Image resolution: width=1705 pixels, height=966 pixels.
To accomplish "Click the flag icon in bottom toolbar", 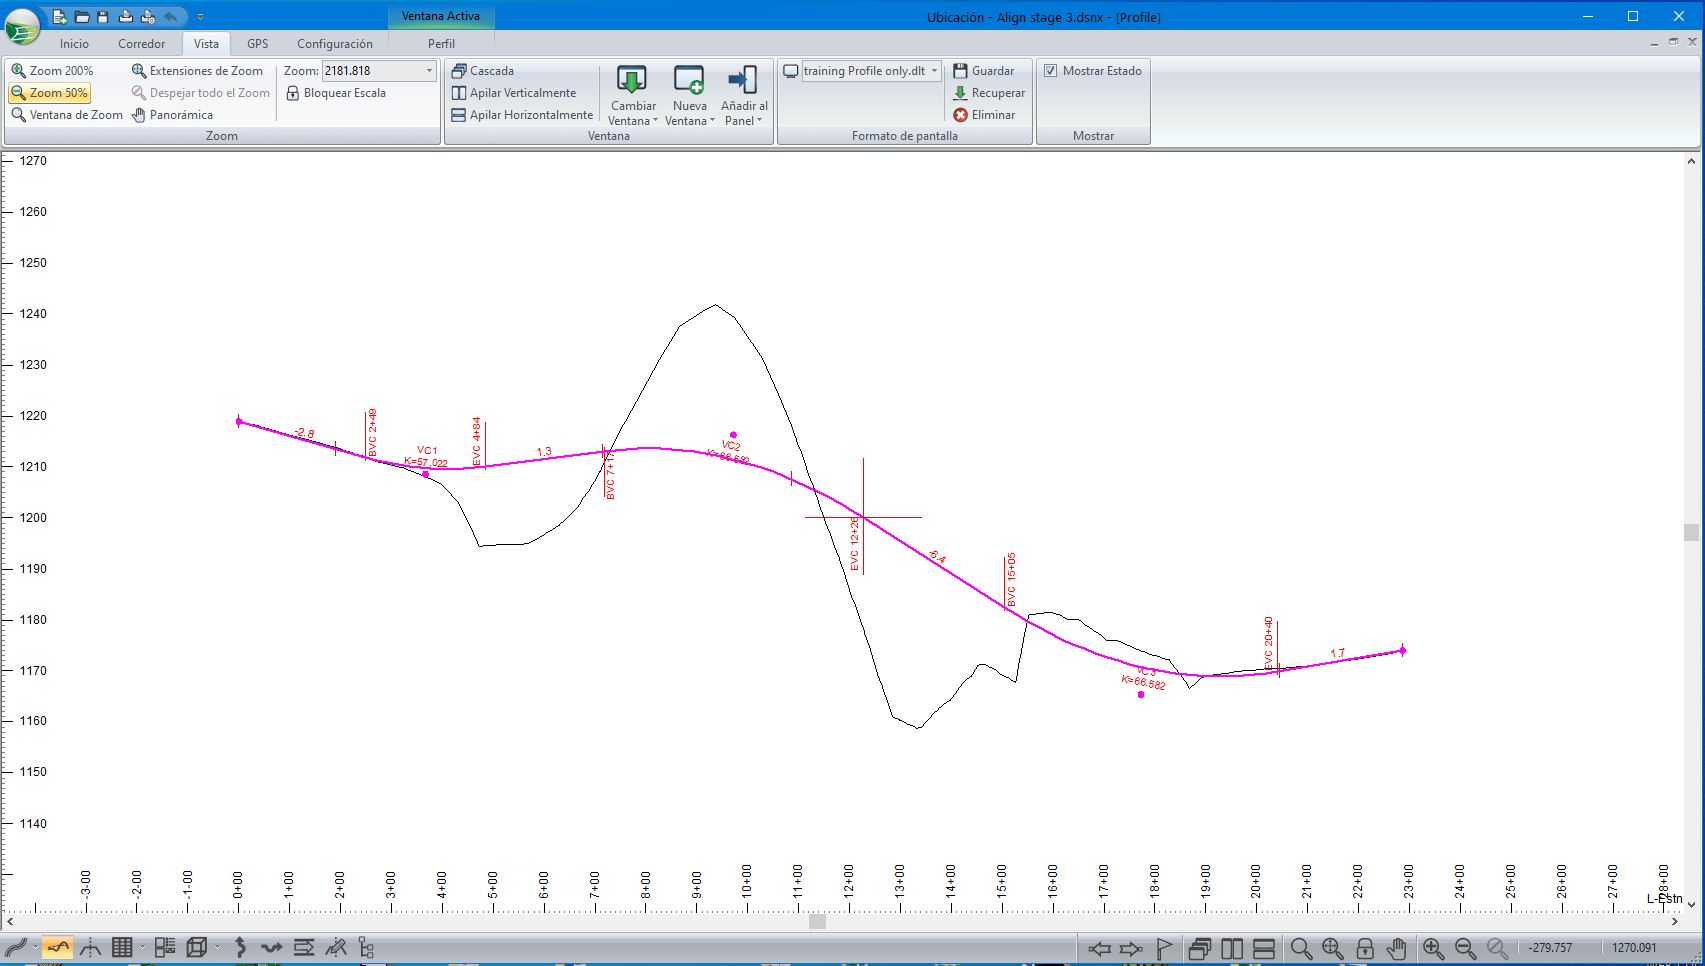I will coord(1164,948).
